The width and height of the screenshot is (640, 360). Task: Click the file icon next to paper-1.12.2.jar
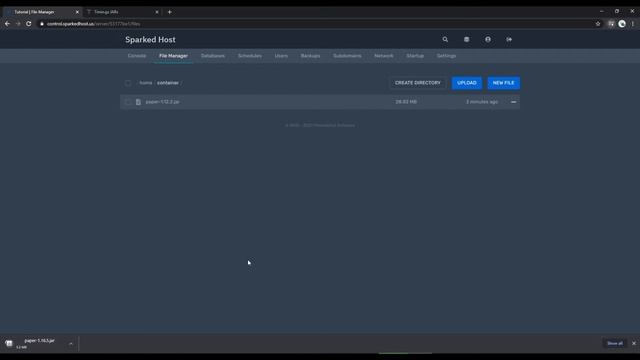coord(138,102)
